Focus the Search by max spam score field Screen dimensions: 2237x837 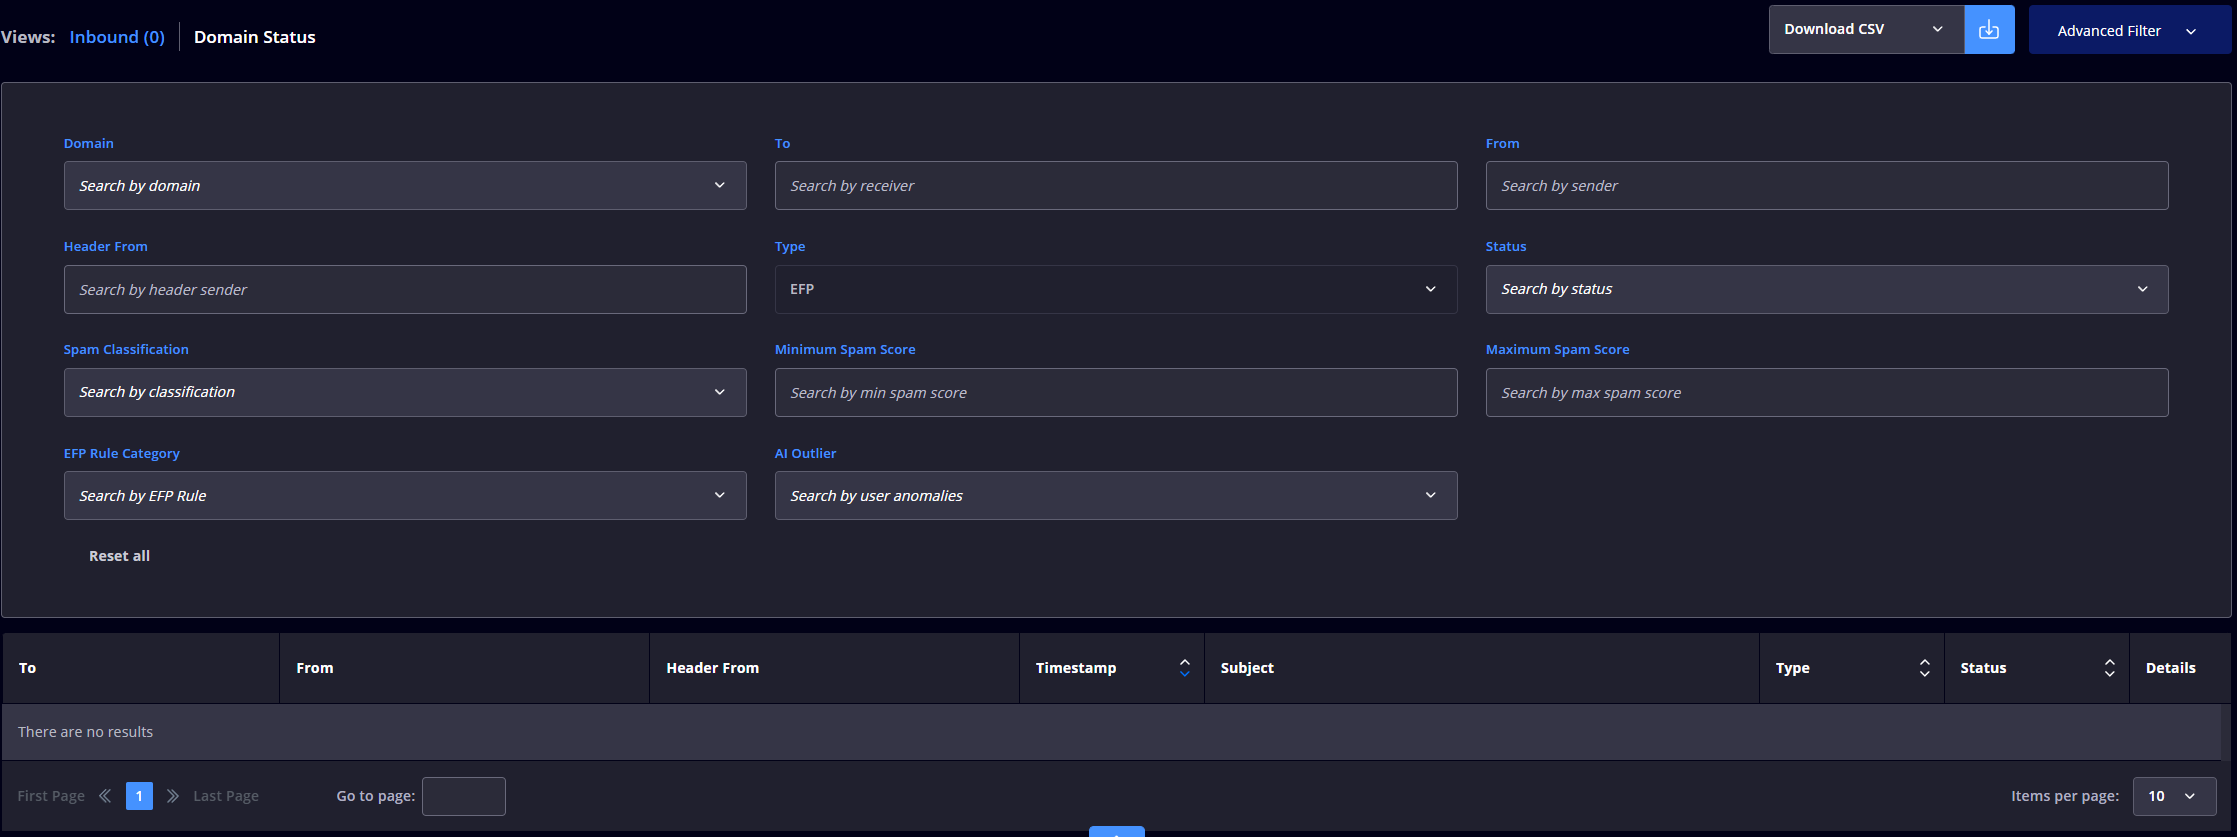point(1827,392)
